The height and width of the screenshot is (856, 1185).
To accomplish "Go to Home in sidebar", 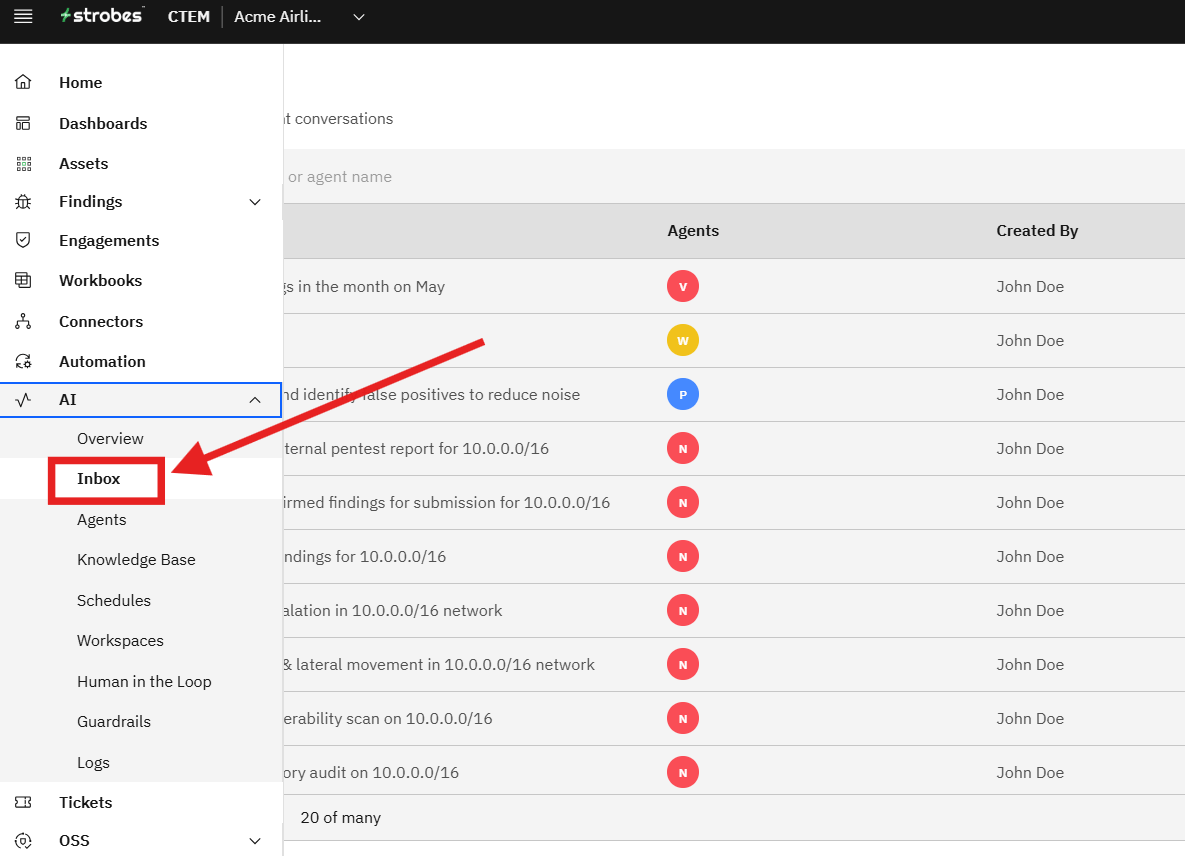I will coord(81,82).
